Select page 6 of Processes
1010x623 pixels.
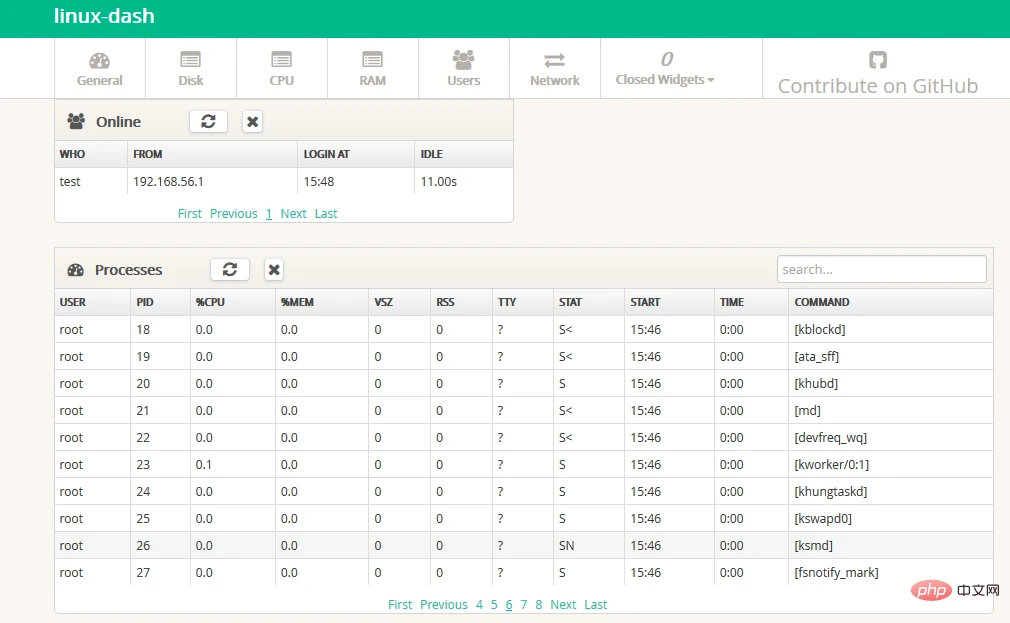(509, 604)
